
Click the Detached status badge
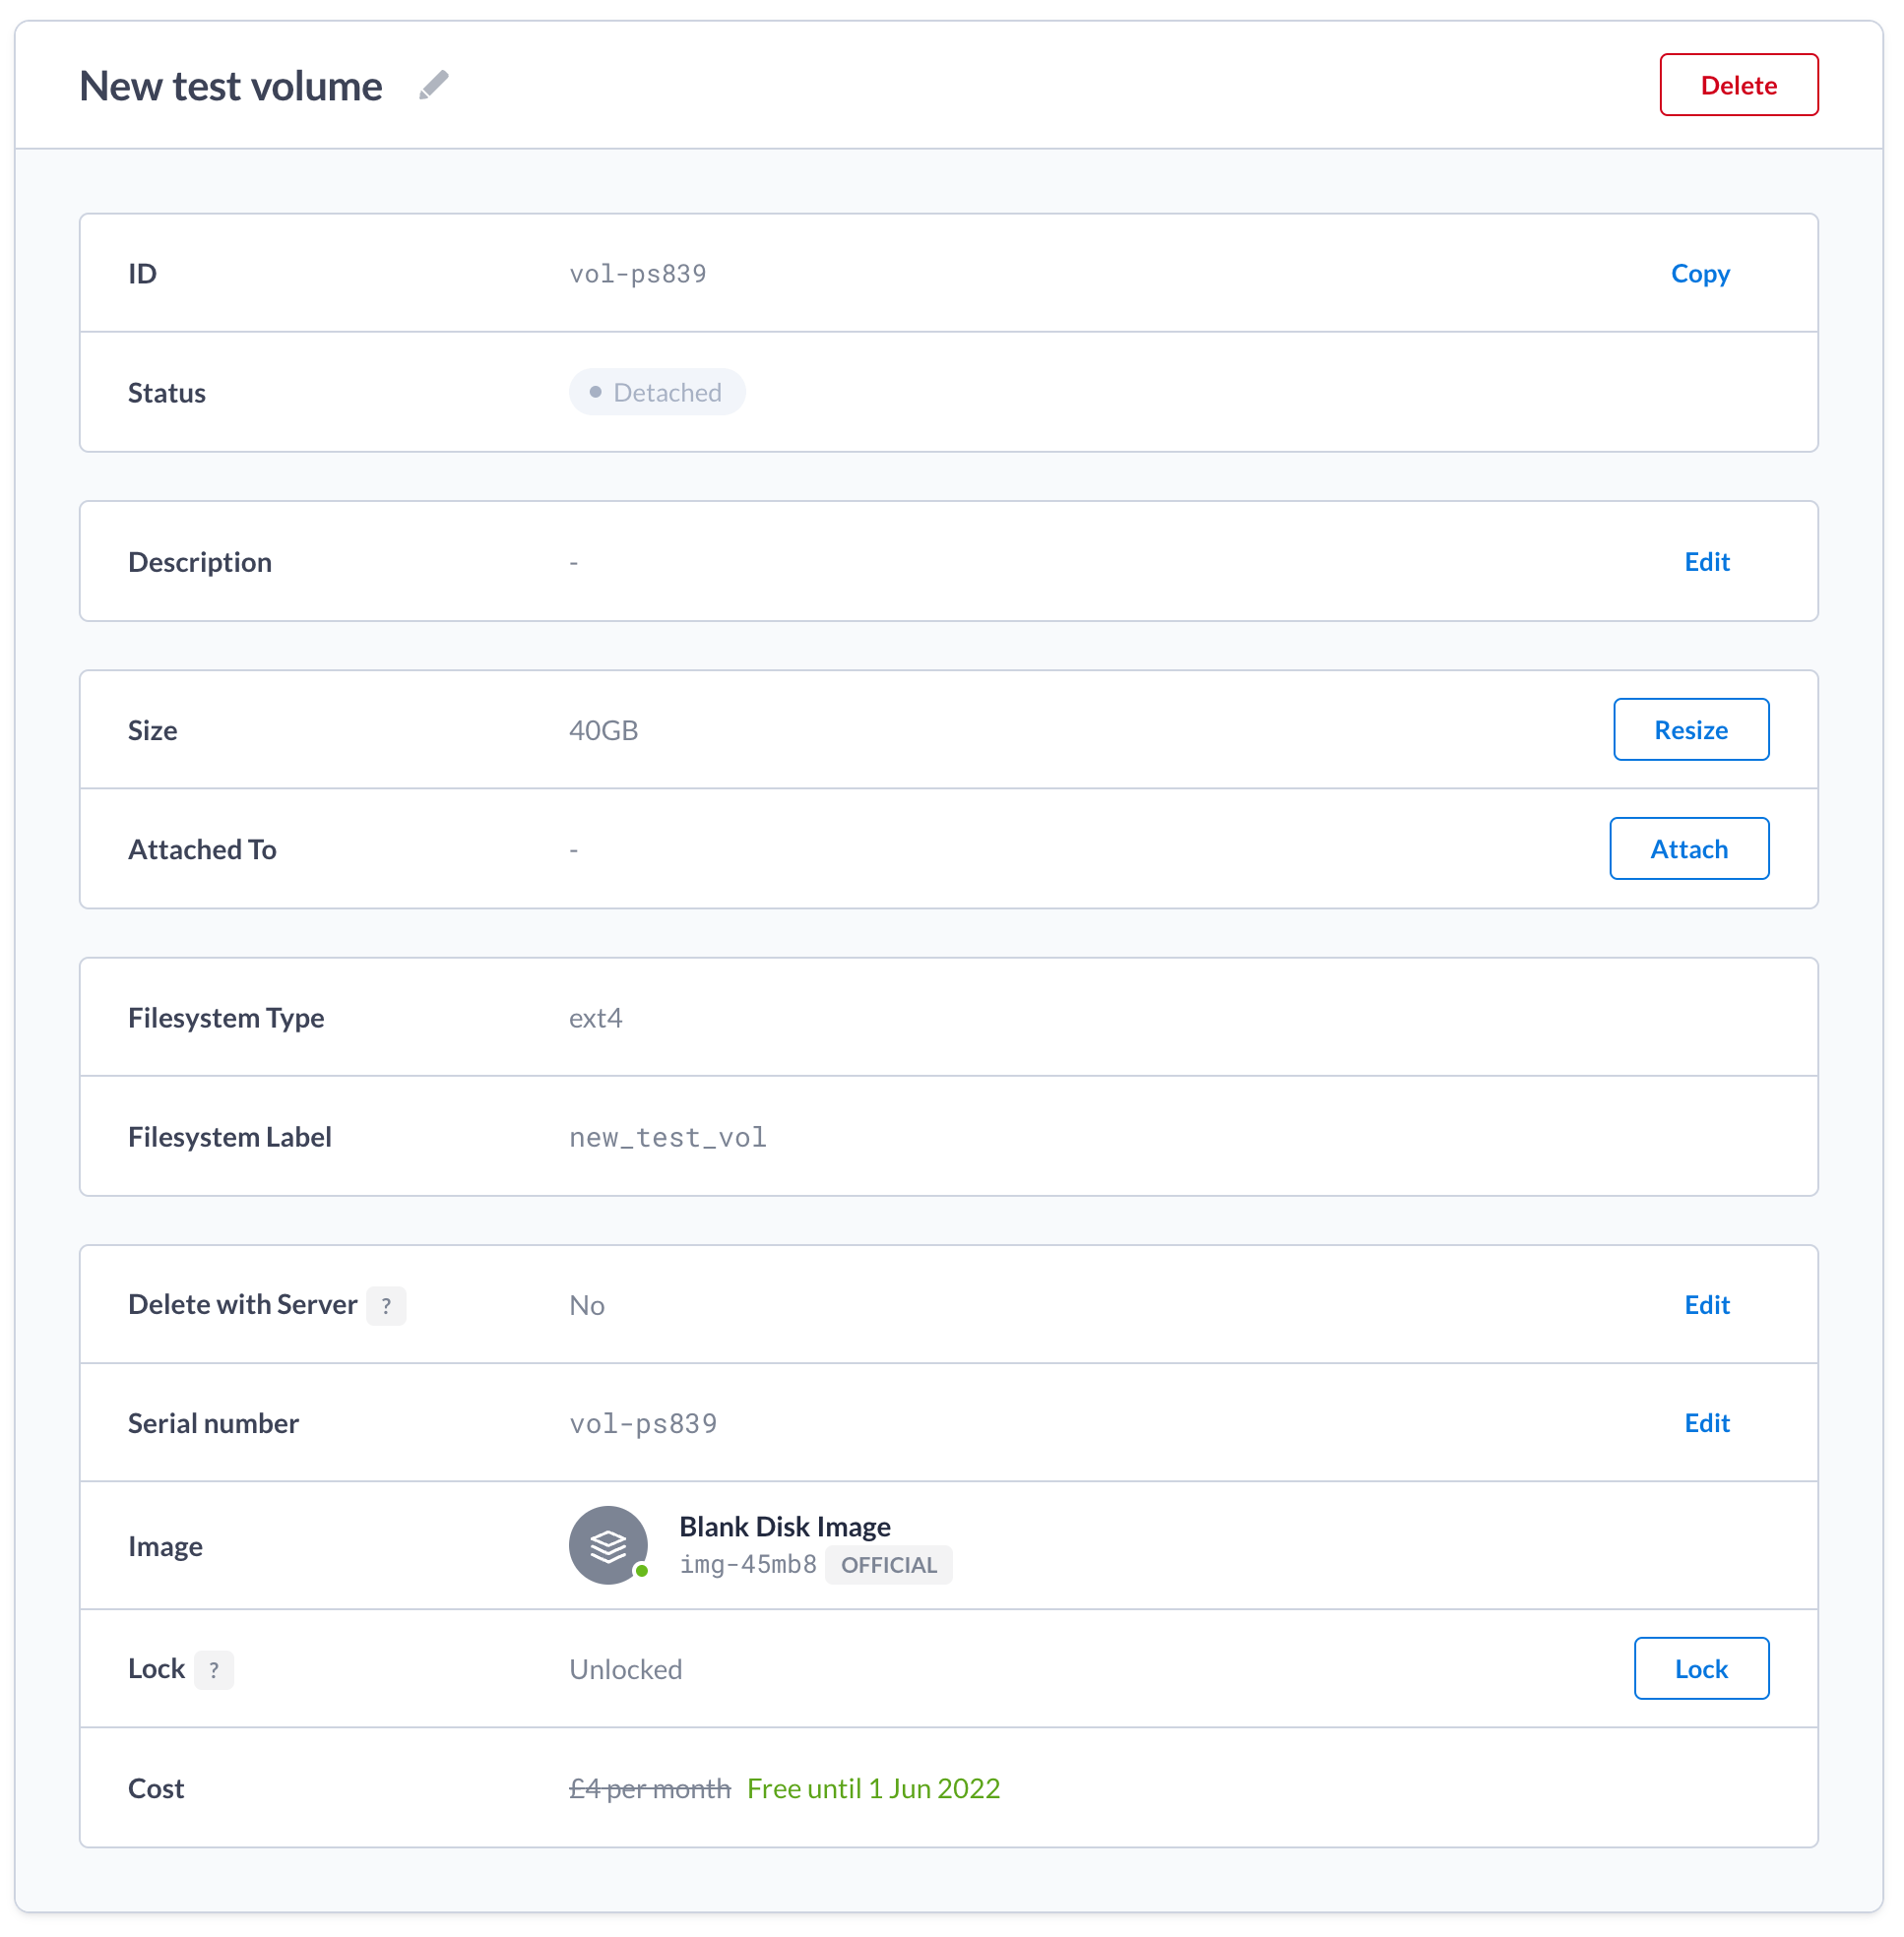coord(657,392)
